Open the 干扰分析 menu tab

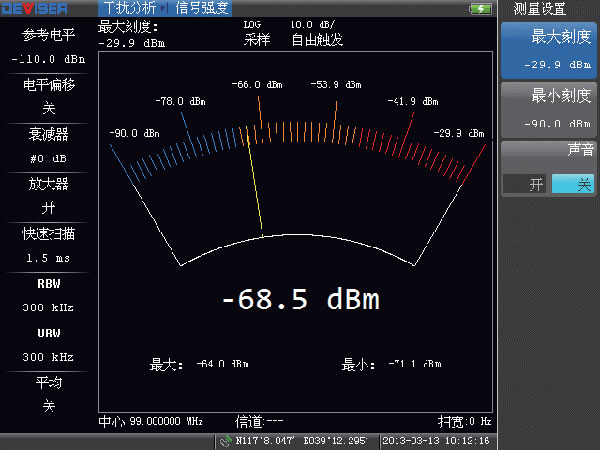pos(130,9)
